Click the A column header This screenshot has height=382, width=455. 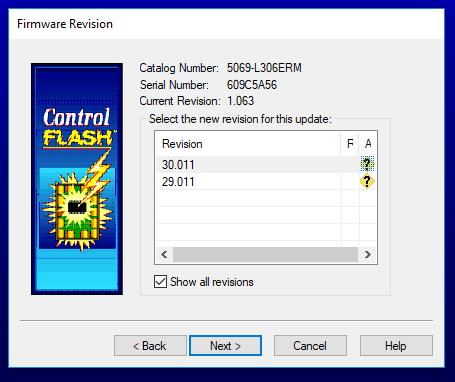(x=368, y=144)
